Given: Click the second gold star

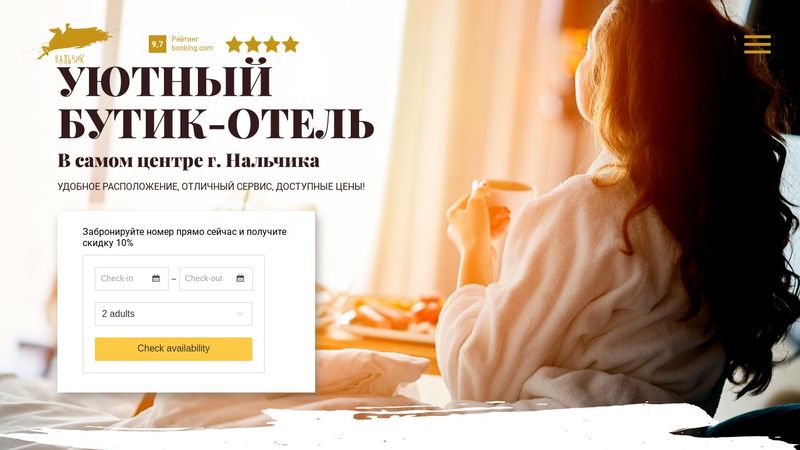Looking at the screenshot, I should click(253, 44).
